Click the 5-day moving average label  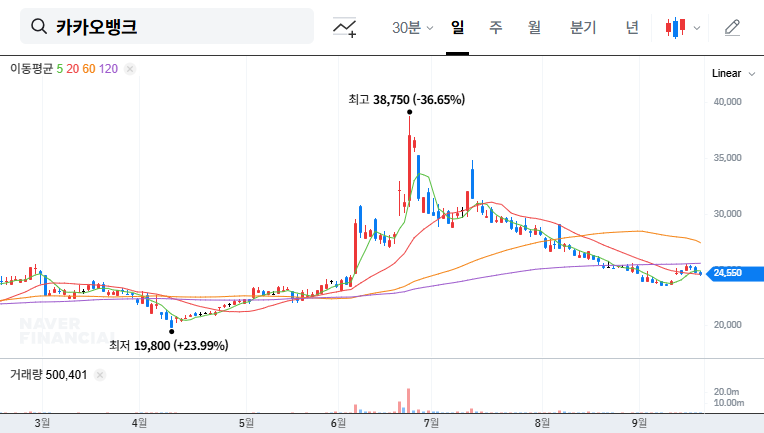[59, 69]
